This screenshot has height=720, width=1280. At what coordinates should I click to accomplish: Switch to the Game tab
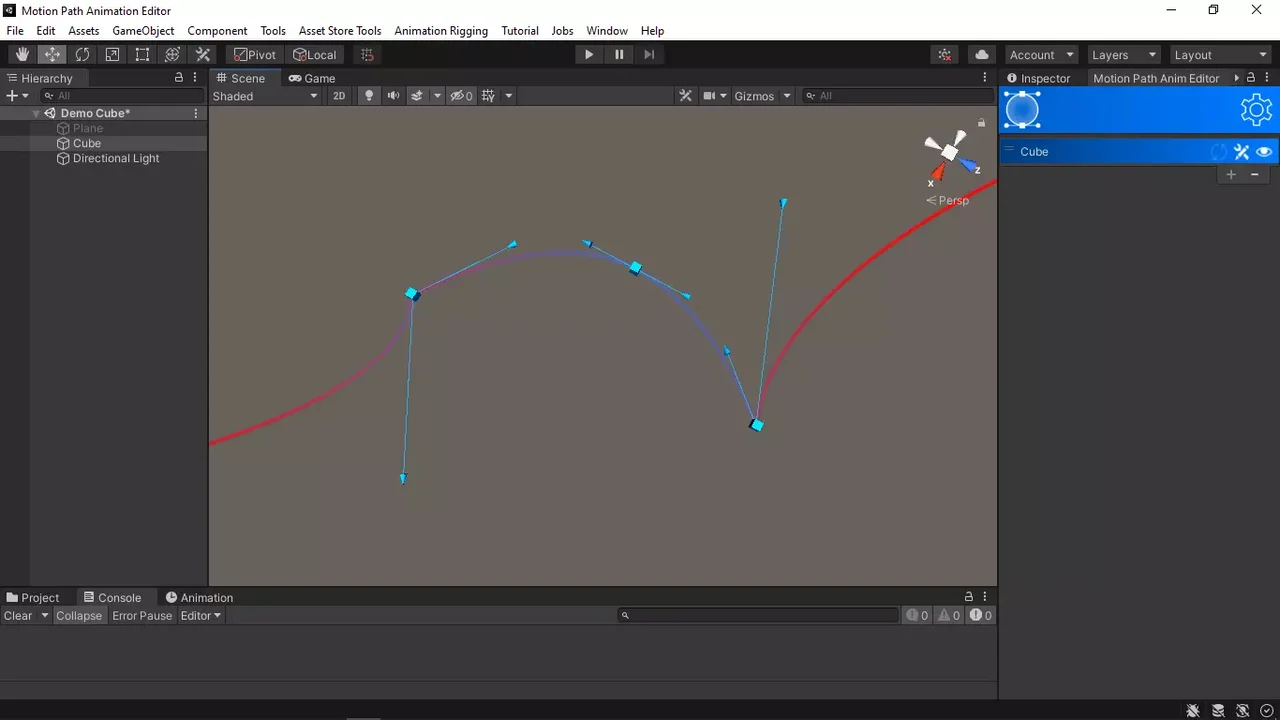coord(312,78)
